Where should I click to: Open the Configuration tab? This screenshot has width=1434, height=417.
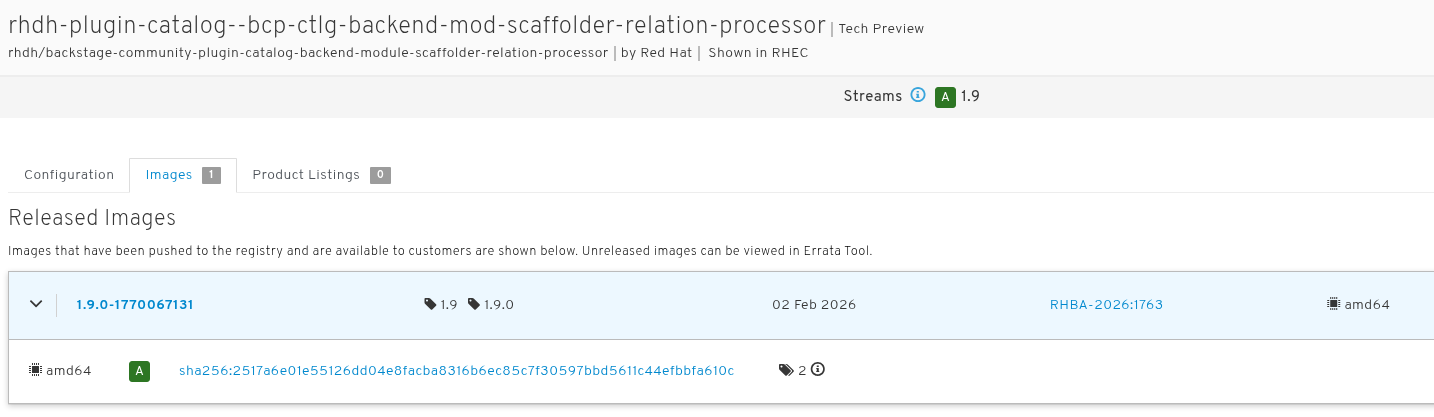click(69, 175)
